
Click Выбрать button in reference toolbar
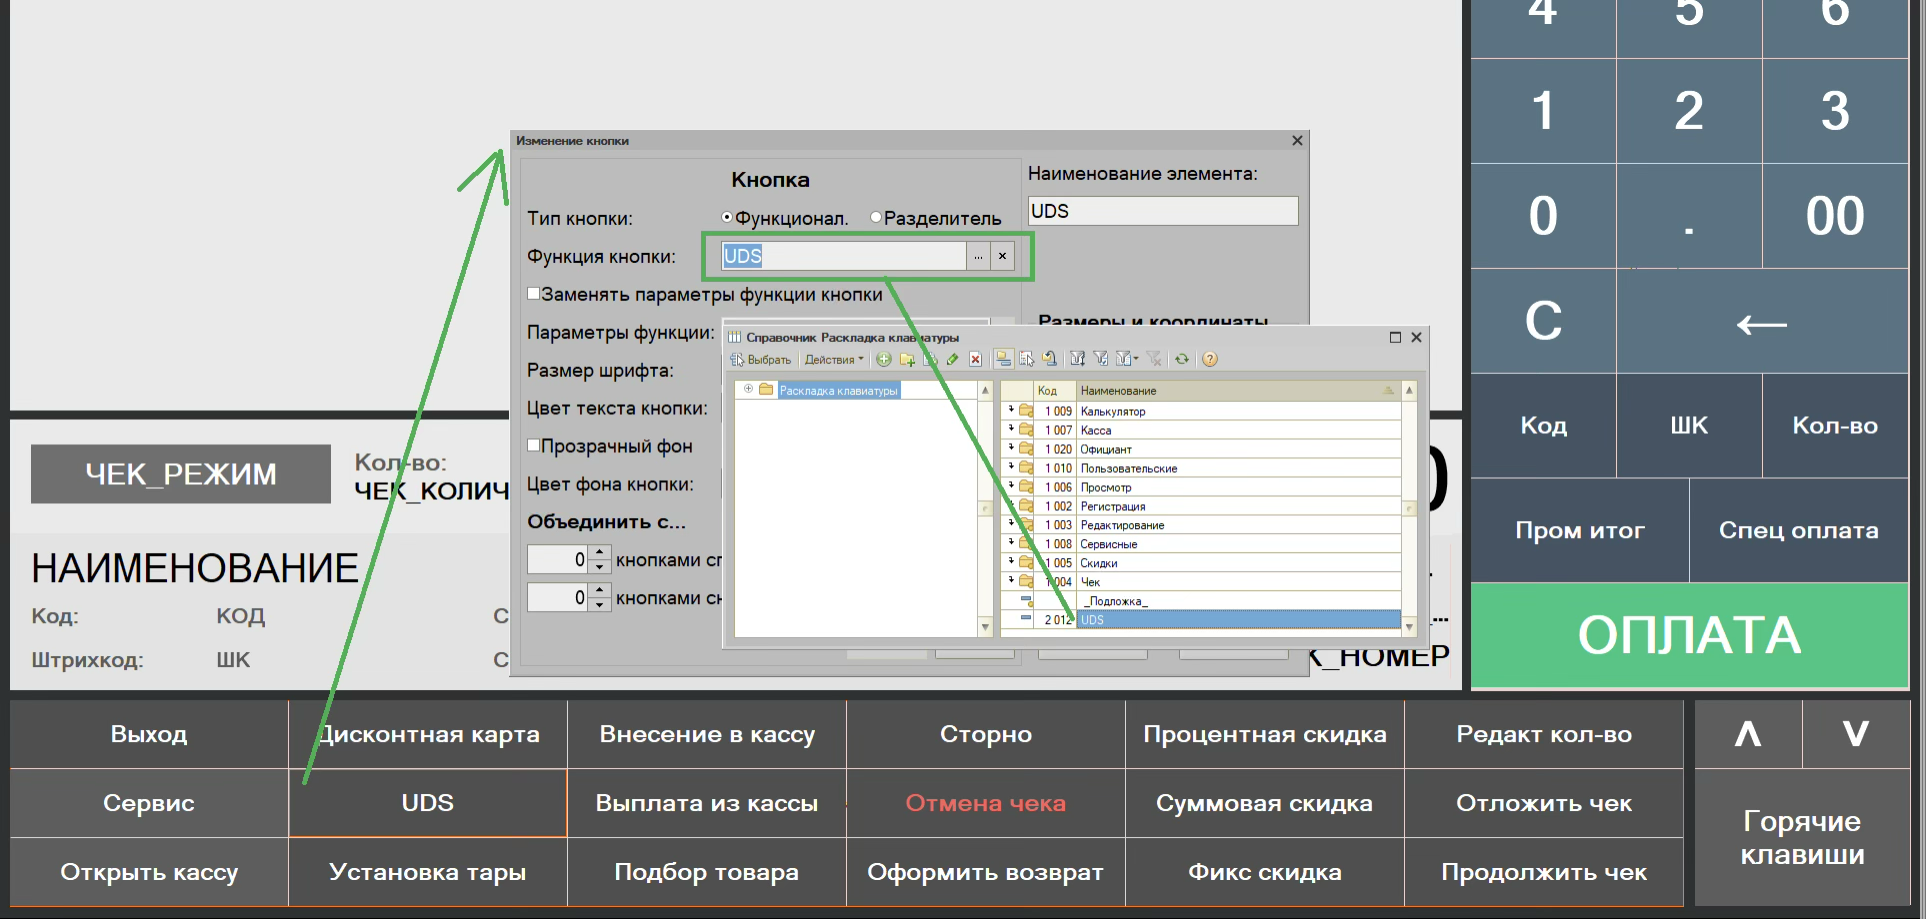760,360
